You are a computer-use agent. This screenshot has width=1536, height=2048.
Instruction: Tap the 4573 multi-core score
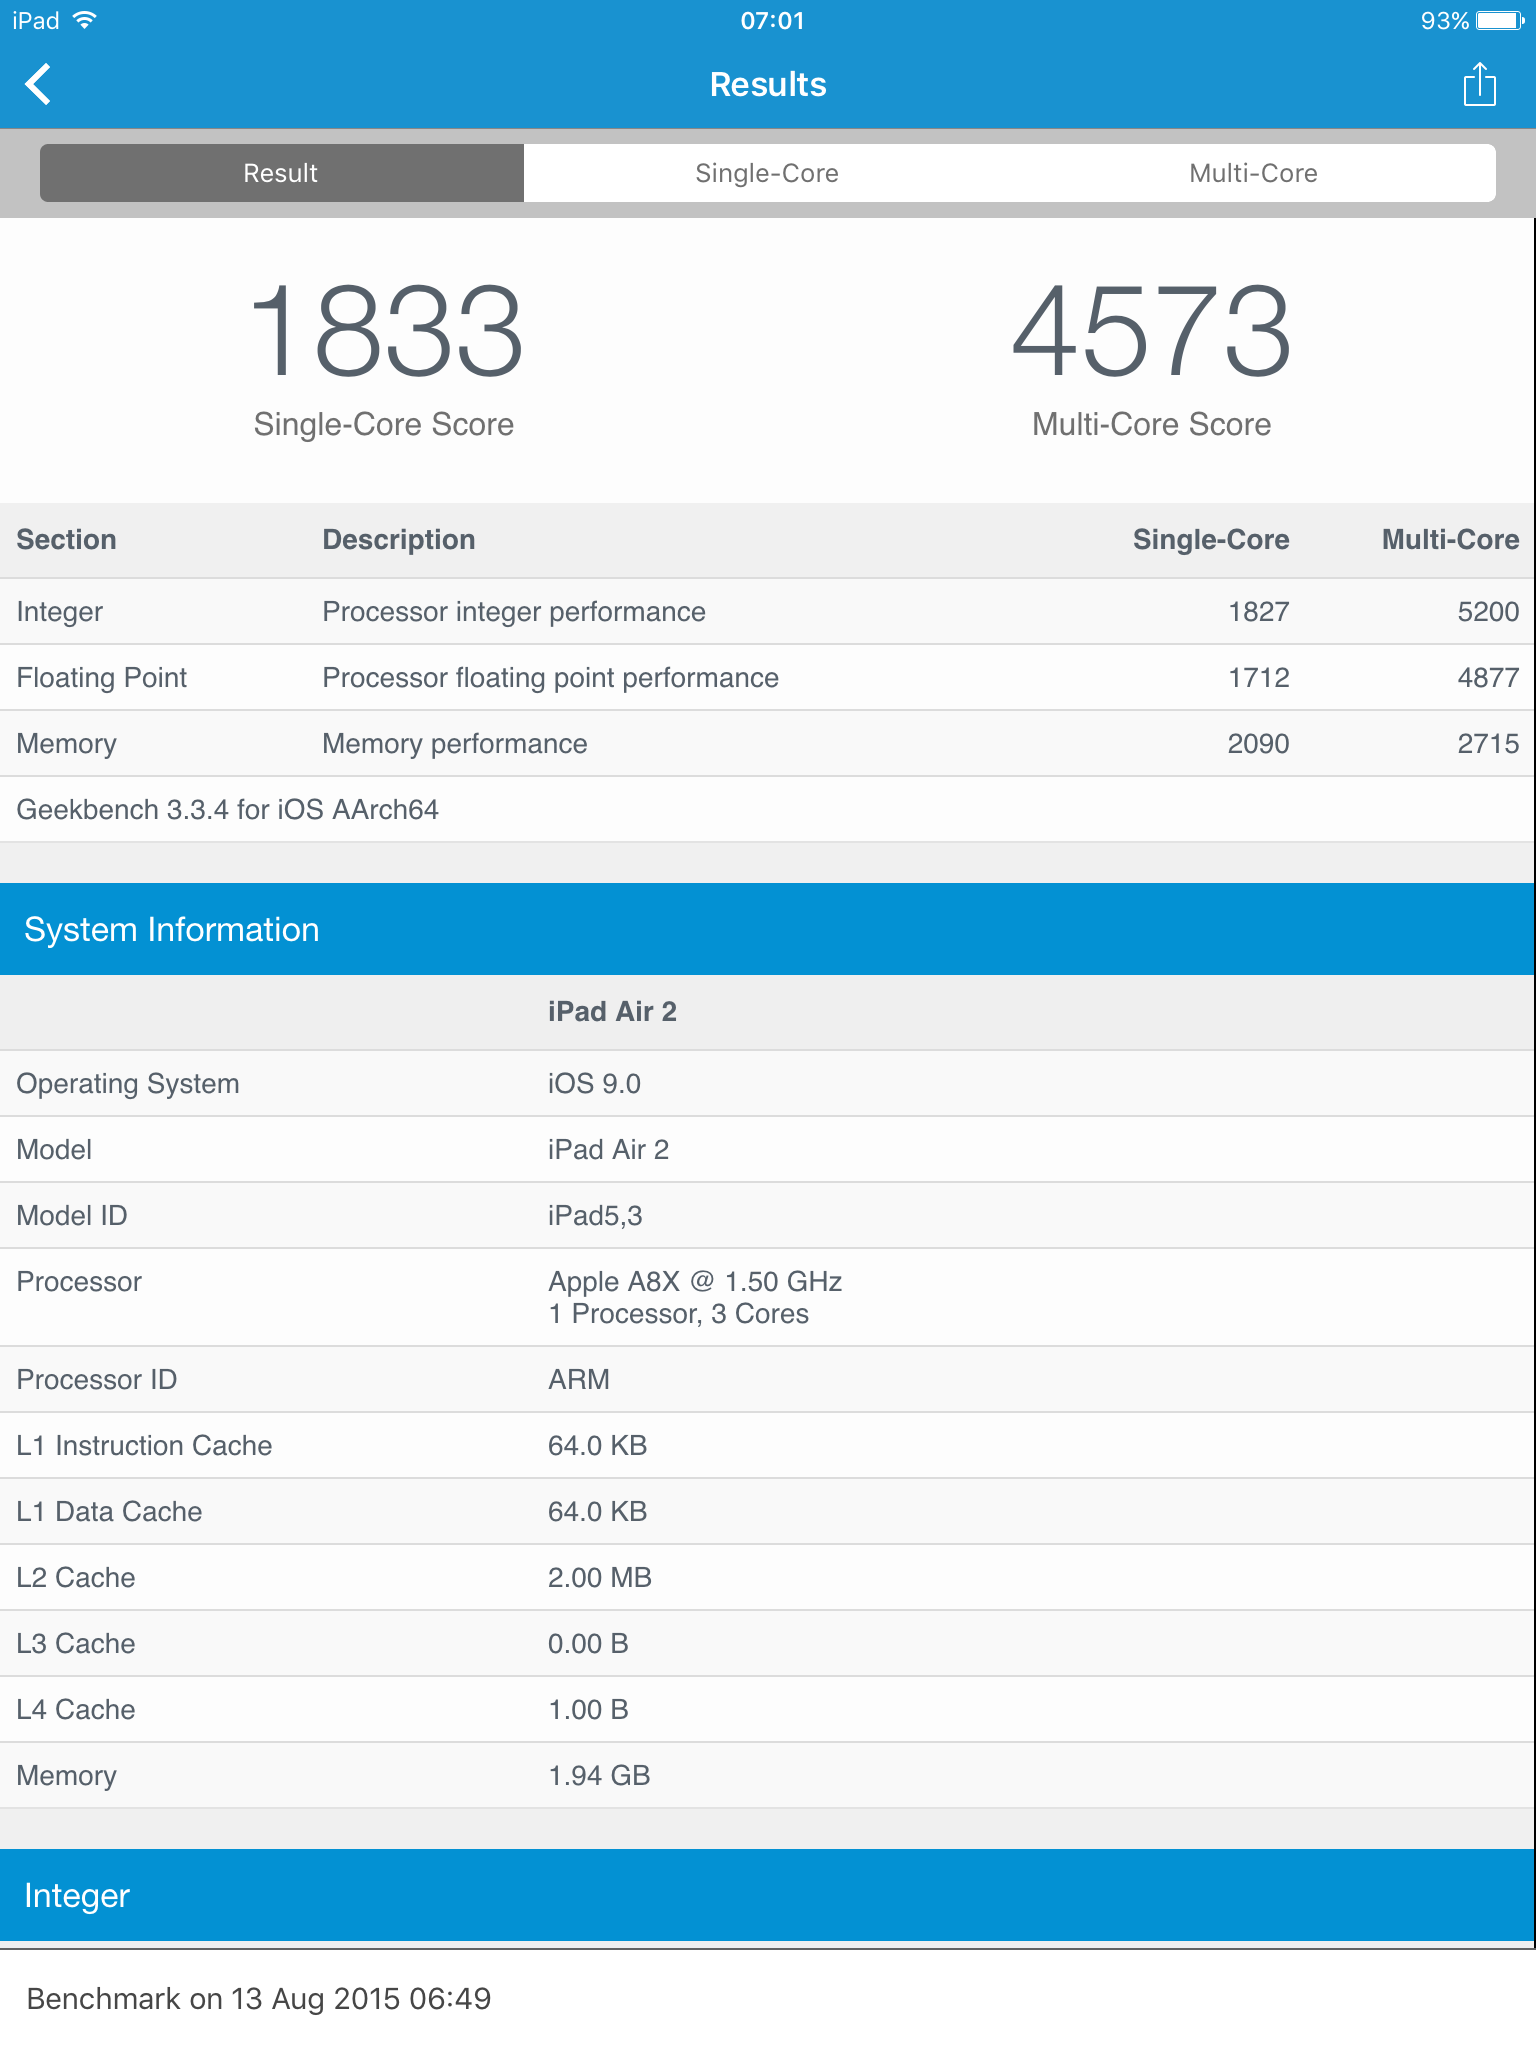click(x=1152, y=331)
